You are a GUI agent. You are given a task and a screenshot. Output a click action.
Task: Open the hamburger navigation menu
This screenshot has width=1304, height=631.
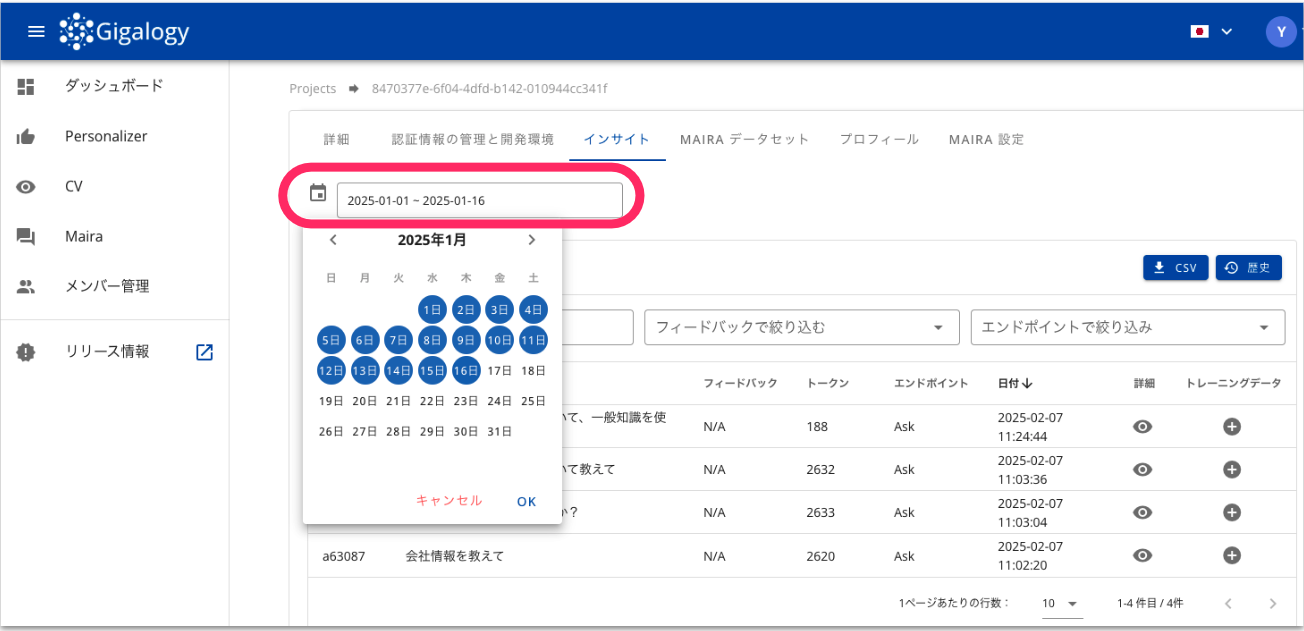tap(36, 30)
